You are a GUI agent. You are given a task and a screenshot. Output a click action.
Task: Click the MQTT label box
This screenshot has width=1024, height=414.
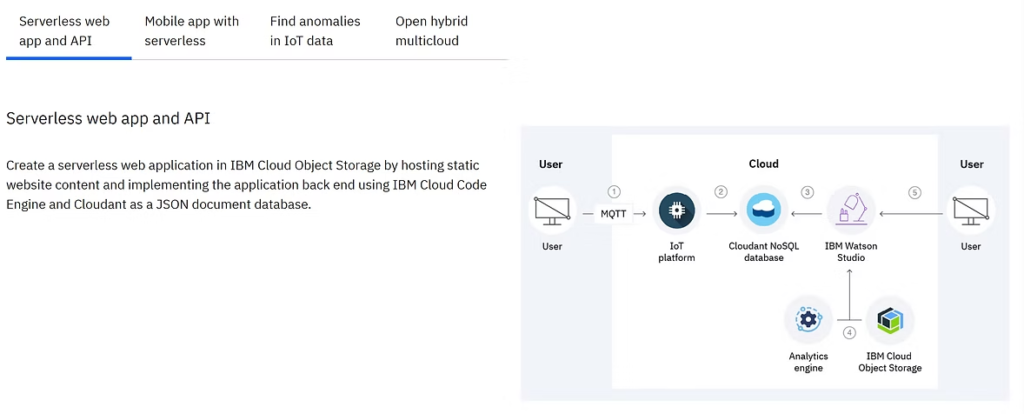point(613,214)
